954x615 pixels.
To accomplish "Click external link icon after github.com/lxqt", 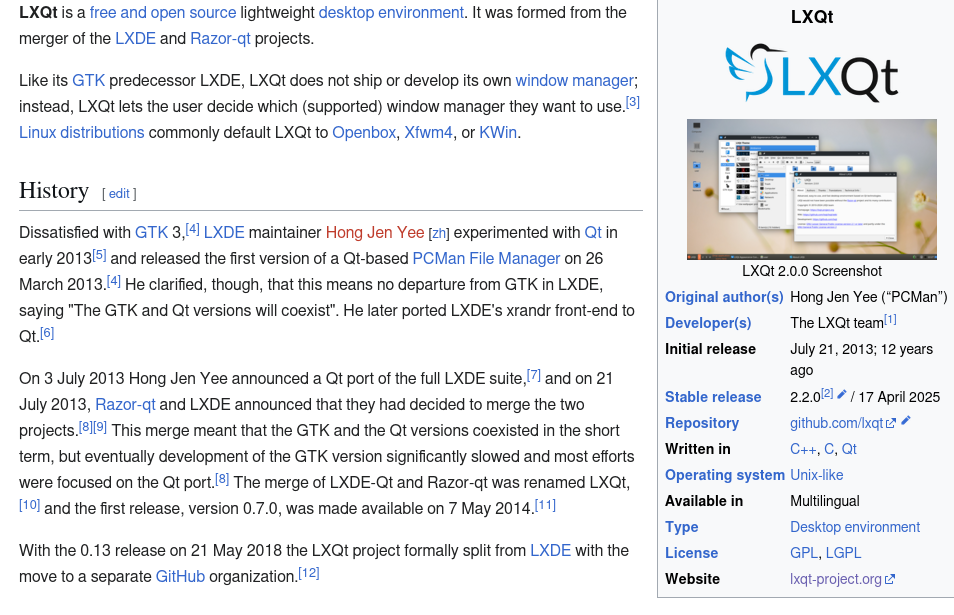I will point(891,423).
